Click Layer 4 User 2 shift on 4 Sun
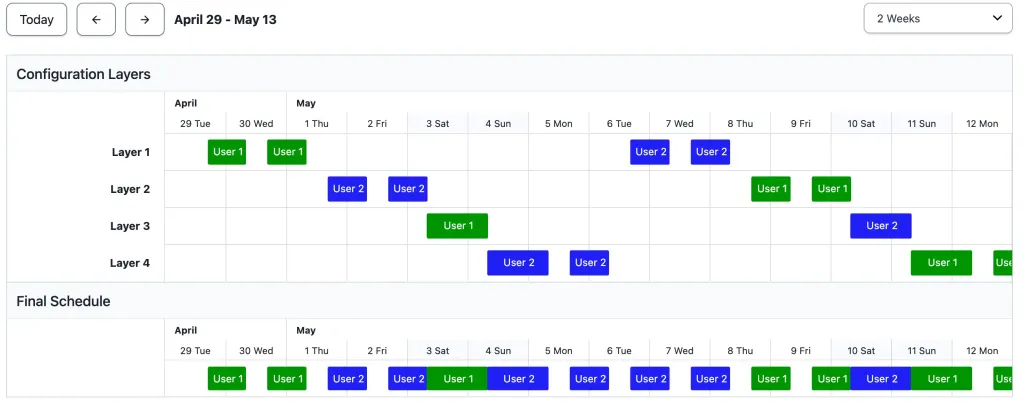This screenshot has height=404, width=1024. 518,263
